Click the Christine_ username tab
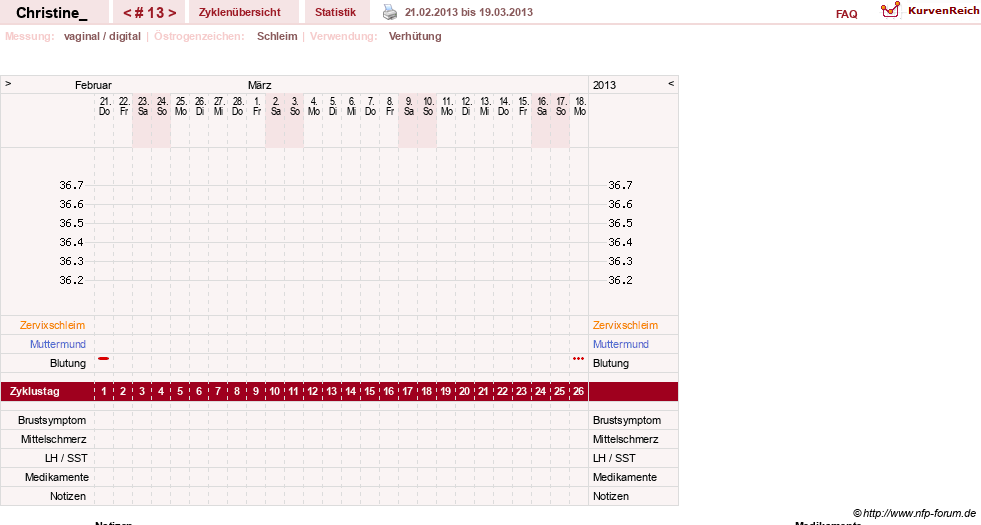Screen dimensions: 981x525 pos(52,13)
